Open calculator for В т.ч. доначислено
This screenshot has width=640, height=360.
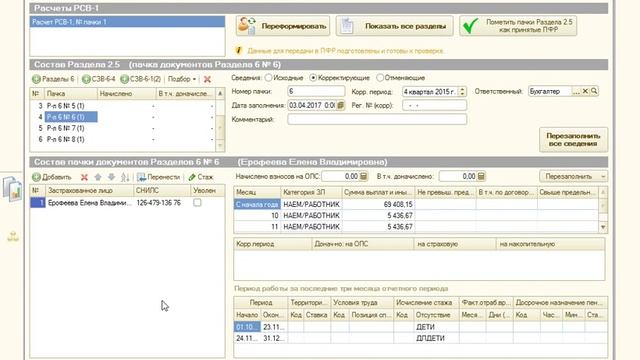481,176
